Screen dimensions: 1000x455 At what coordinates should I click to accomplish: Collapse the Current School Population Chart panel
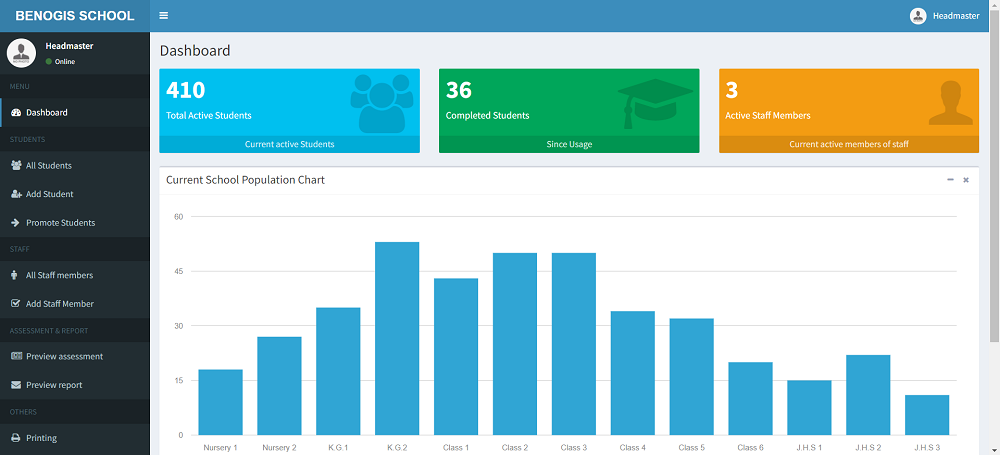pos(950,180)
